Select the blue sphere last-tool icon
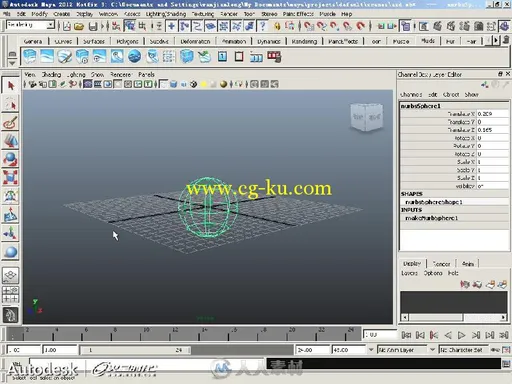This screenshot has width=512, height=384. [x=10, y=252]
